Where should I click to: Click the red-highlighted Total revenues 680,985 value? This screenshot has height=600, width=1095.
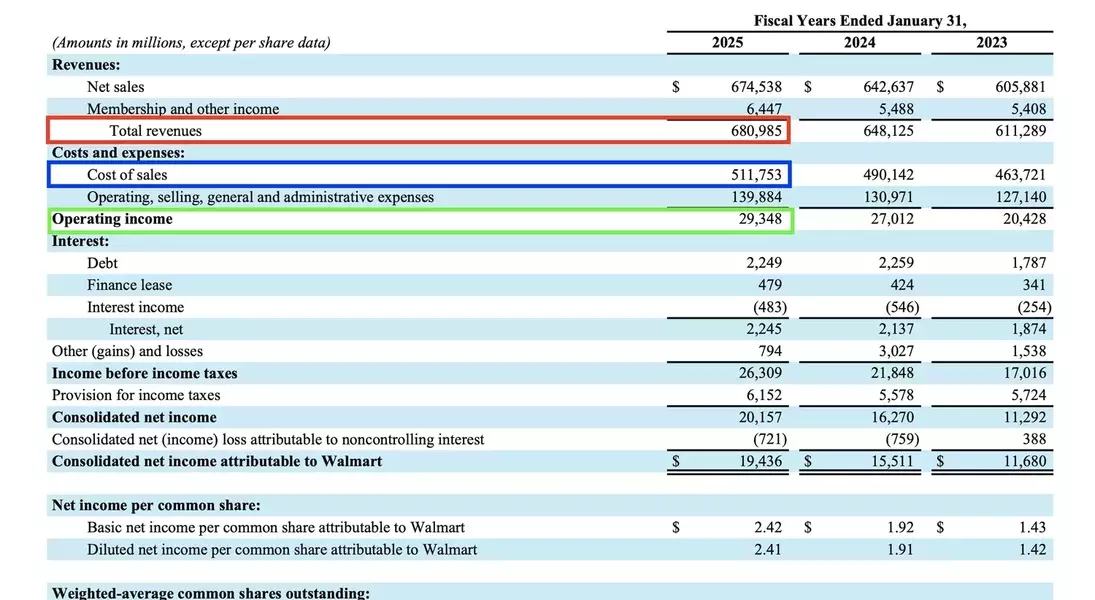point(756,131)
